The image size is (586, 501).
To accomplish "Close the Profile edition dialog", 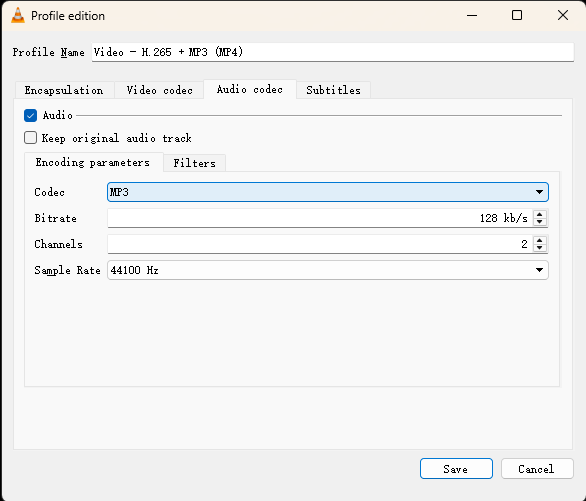I will click(563, 16).
